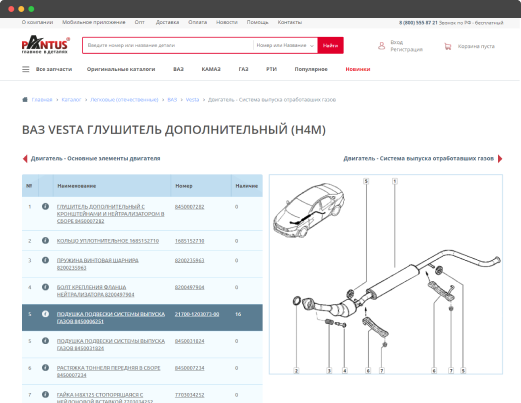Open the hamburger menu icon beside Все запчасти

pos(26,69)
